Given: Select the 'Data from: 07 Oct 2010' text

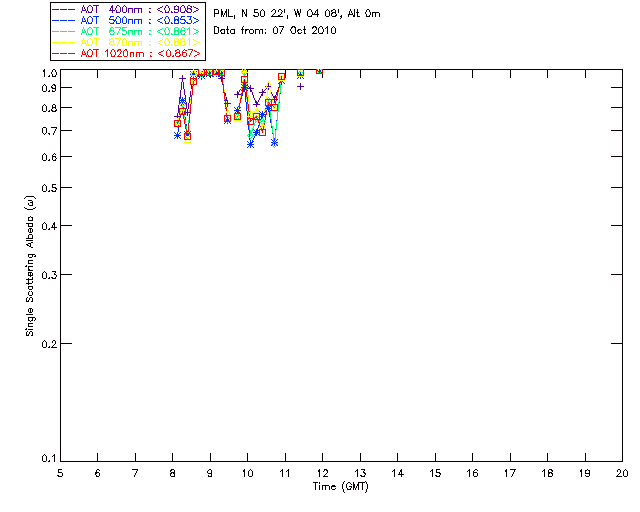Looking at the screenshot, I should 275,31.
